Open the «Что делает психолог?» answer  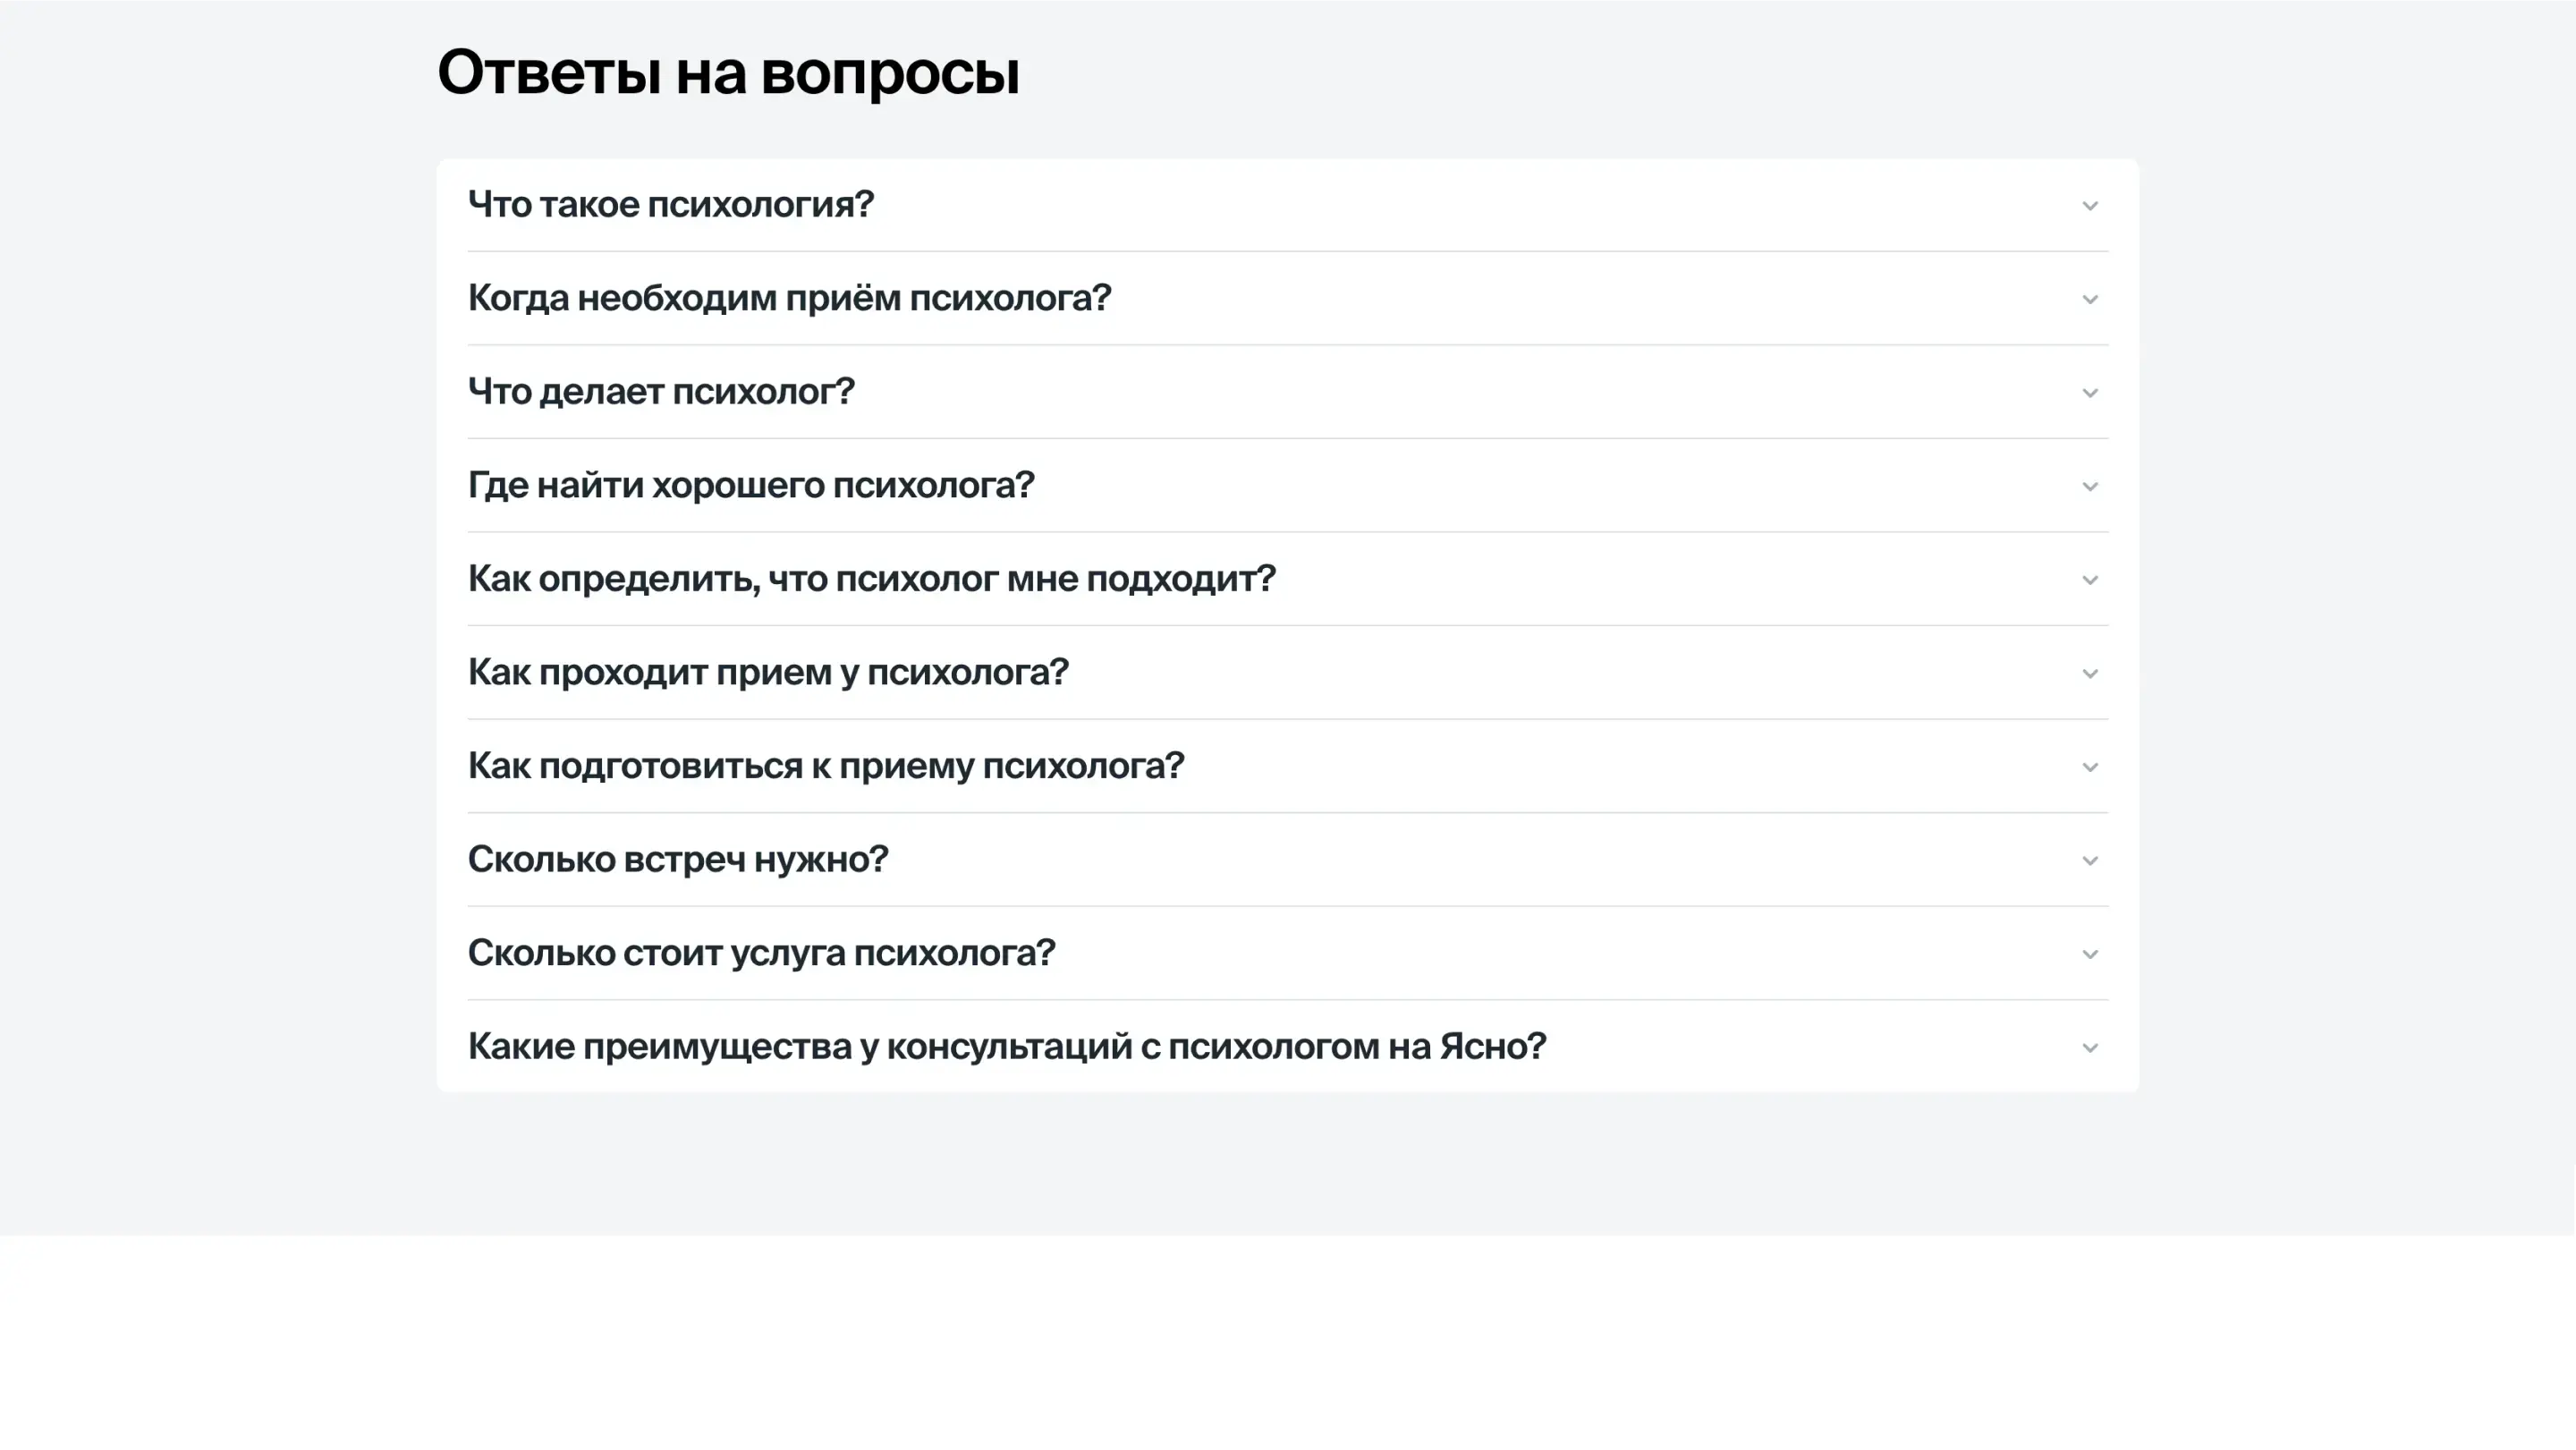(x=661, y=391)
